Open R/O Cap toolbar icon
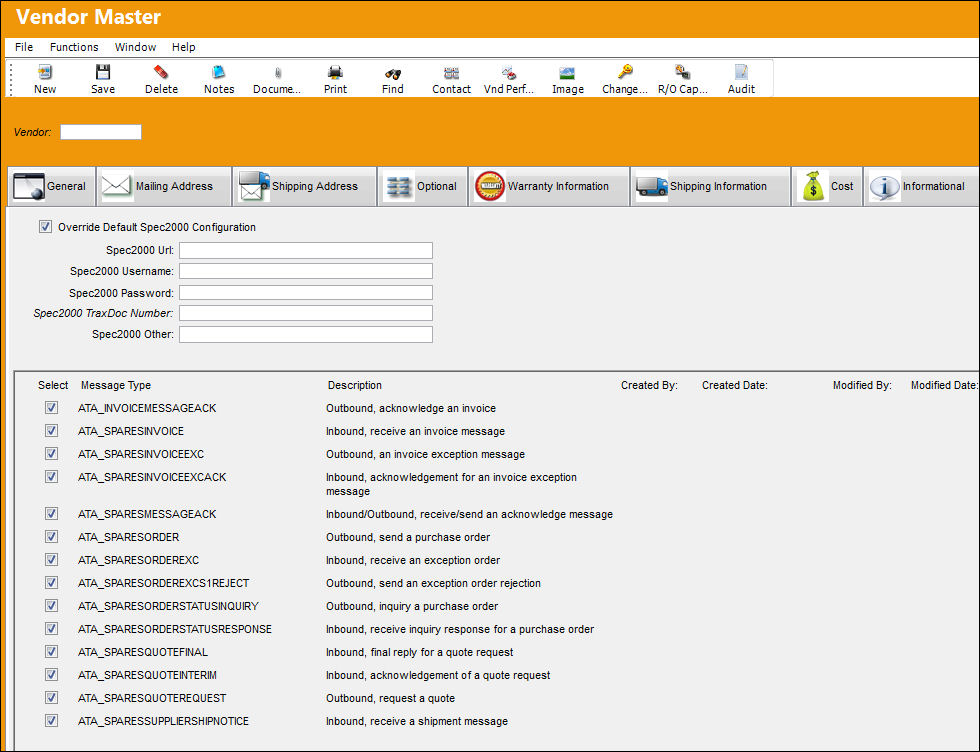The image size is (980, 752). (x=682, y=73)
